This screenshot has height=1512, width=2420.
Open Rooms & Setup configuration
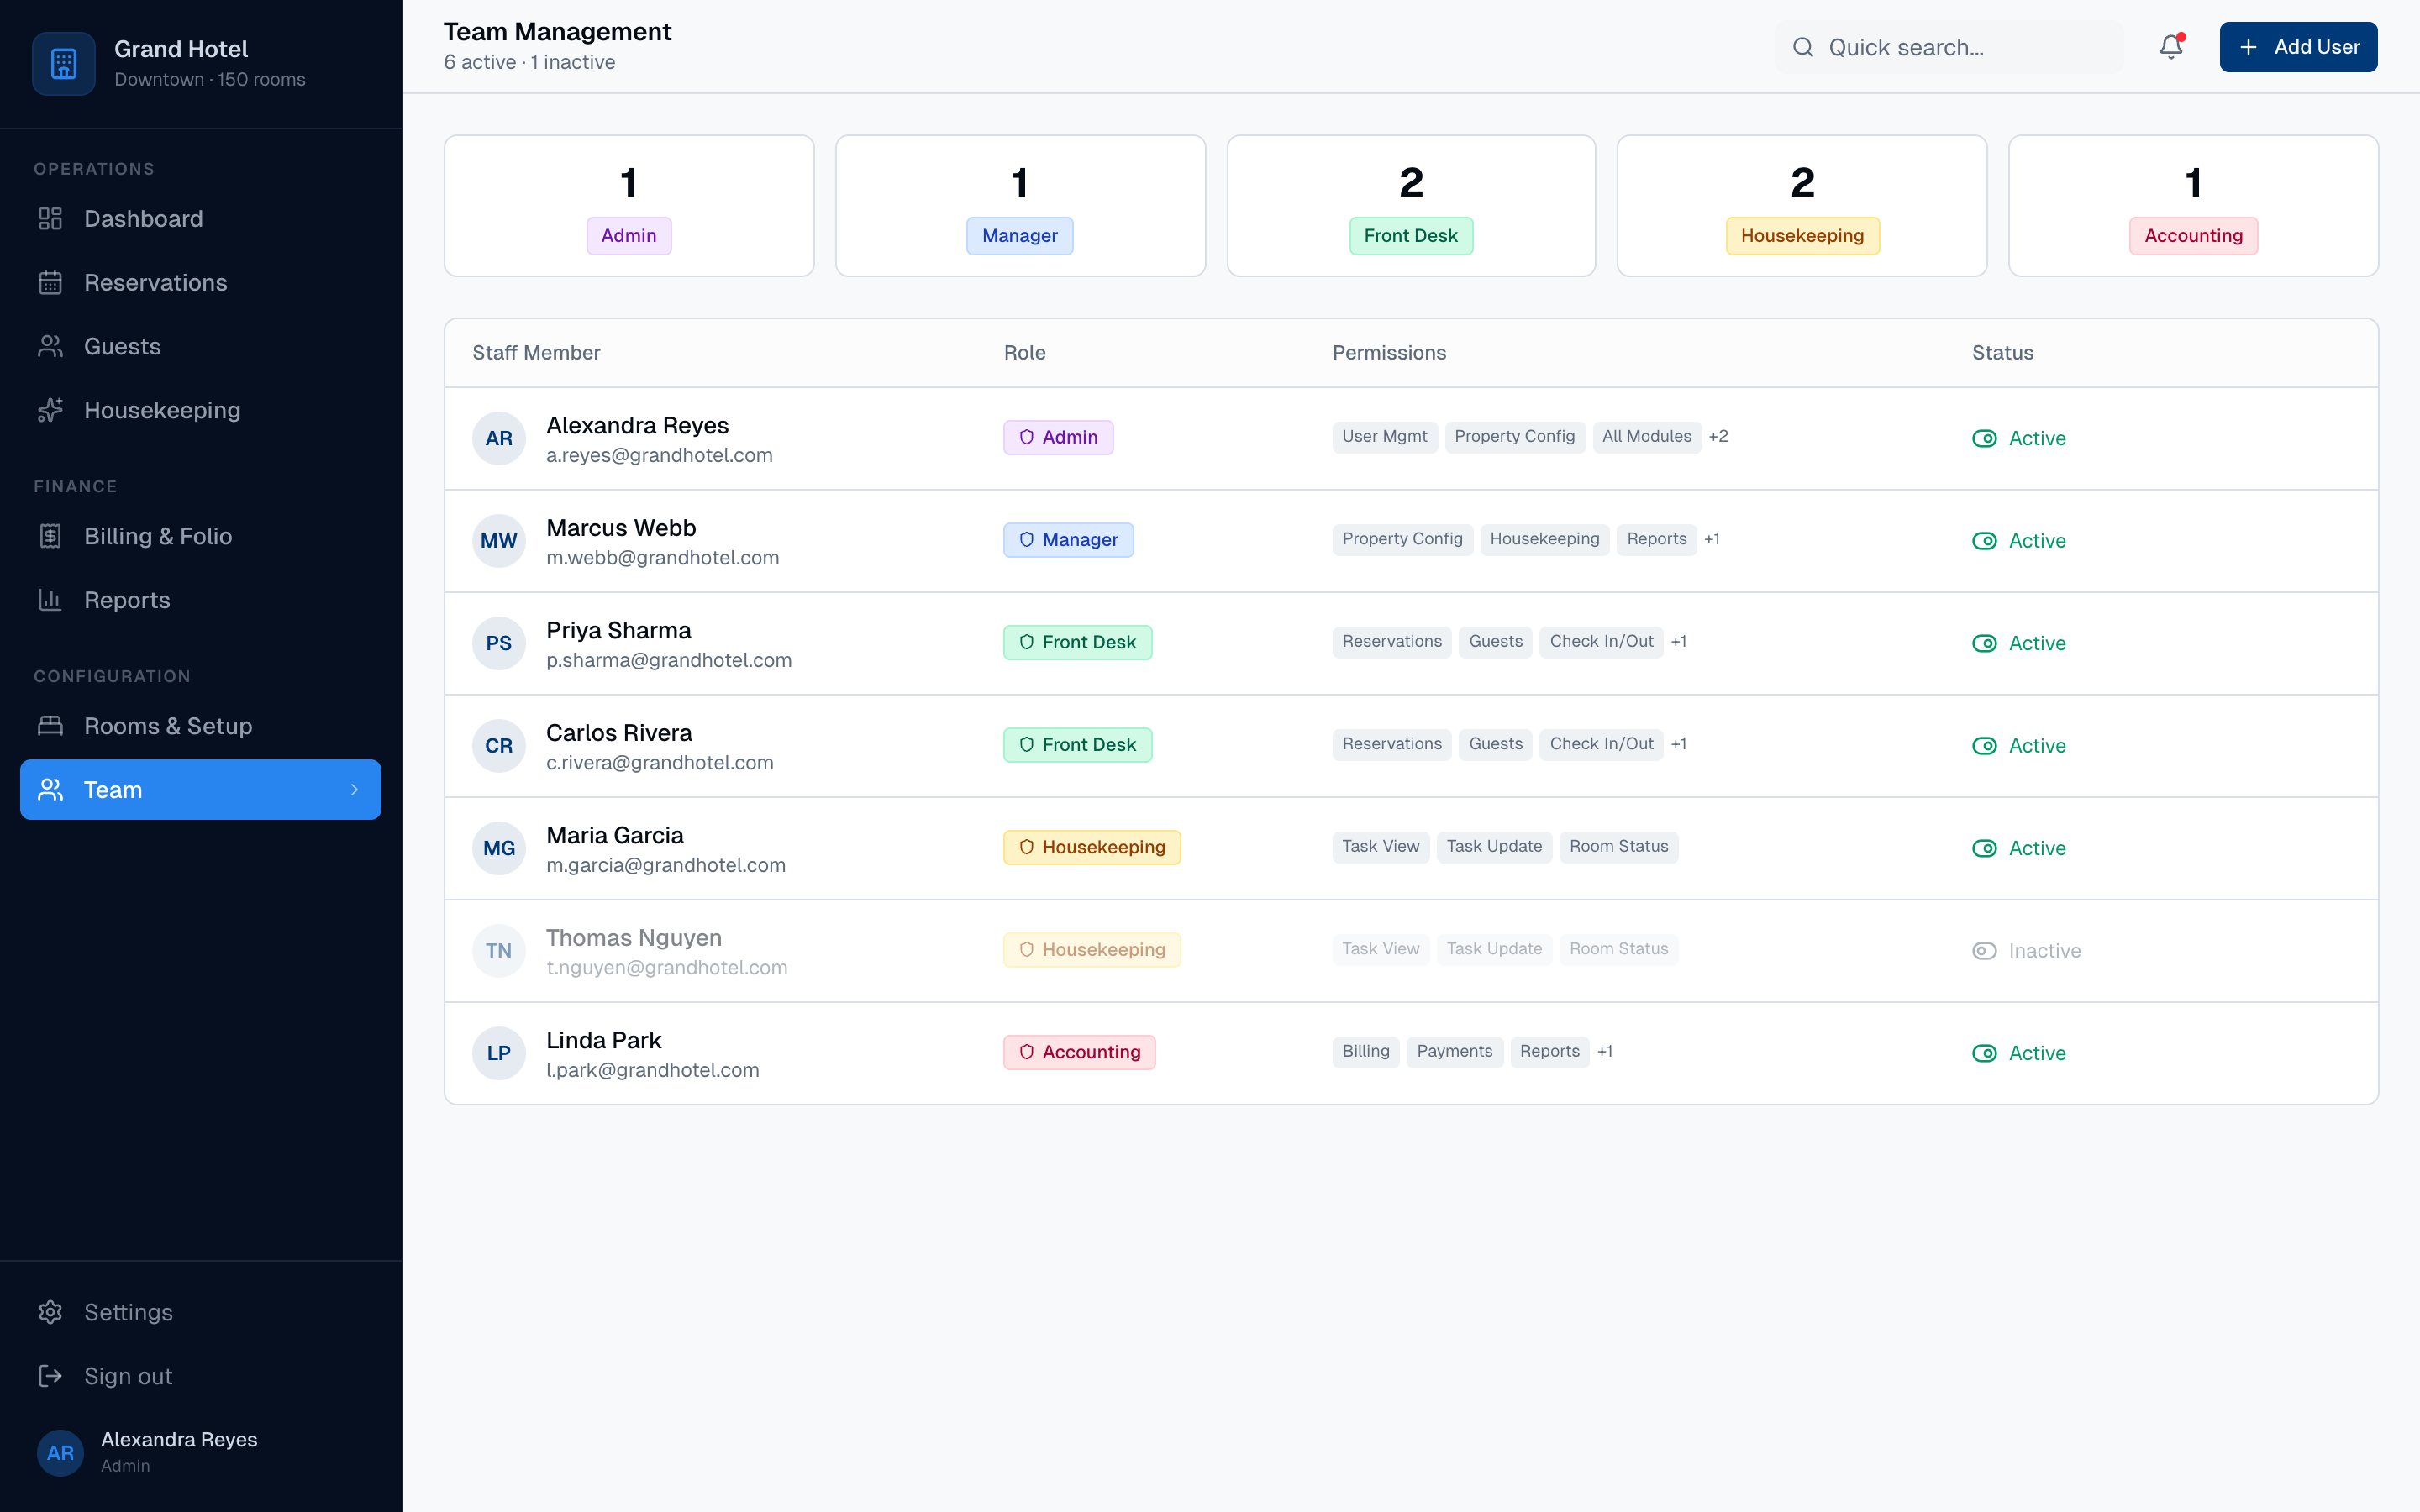tap(200, 726)
